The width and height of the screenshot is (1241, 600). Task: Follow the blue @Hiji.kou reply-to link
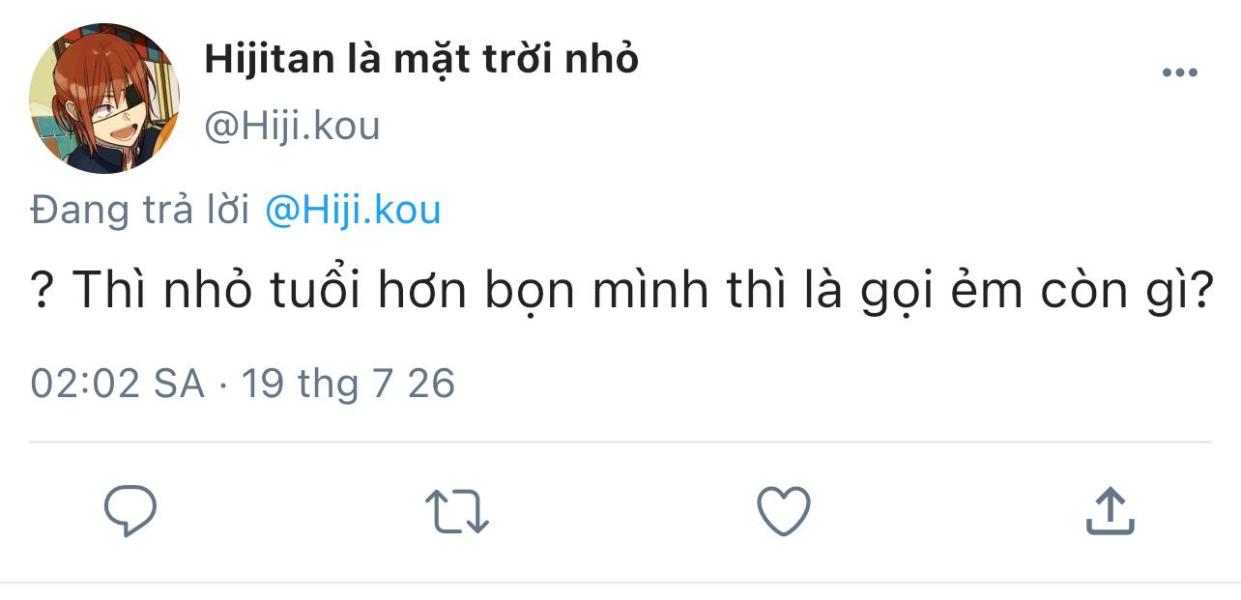pyautogui.click(x=352, y=211)
